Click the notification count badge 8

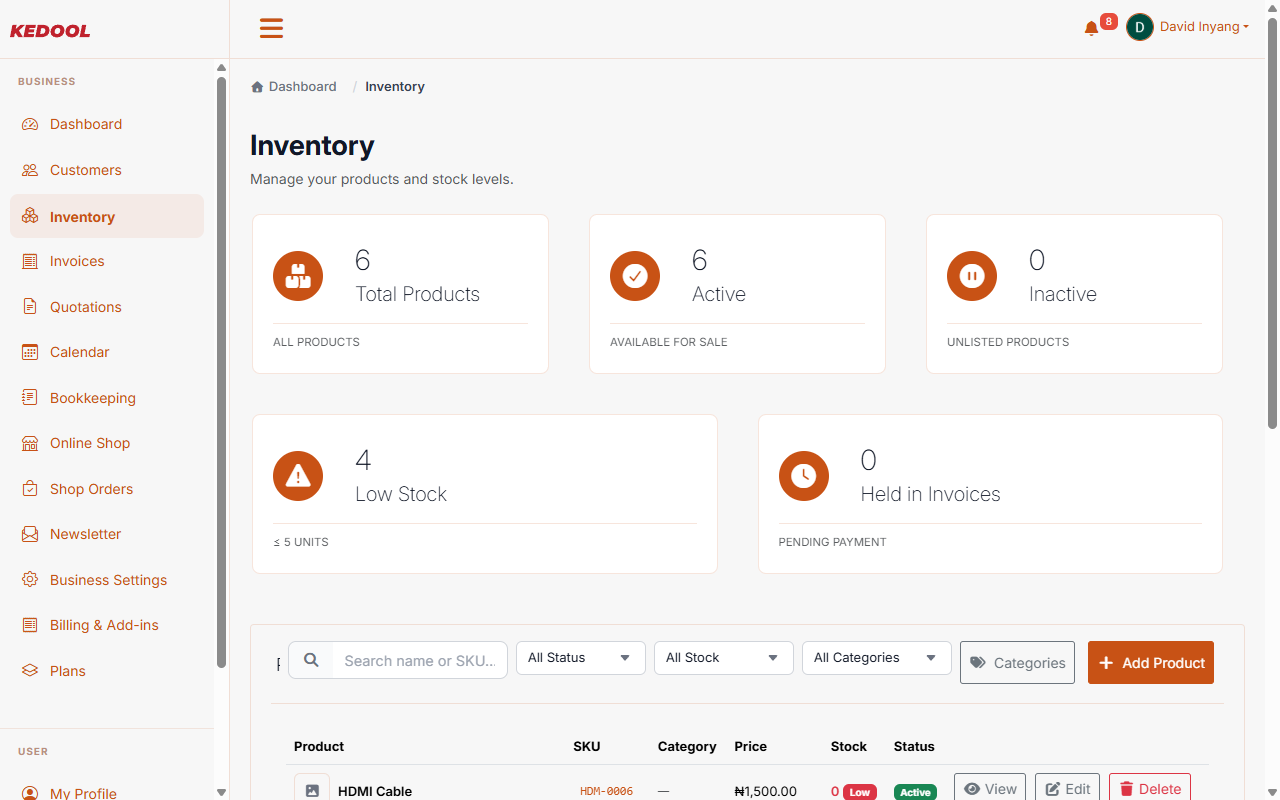click(1108, 21)
